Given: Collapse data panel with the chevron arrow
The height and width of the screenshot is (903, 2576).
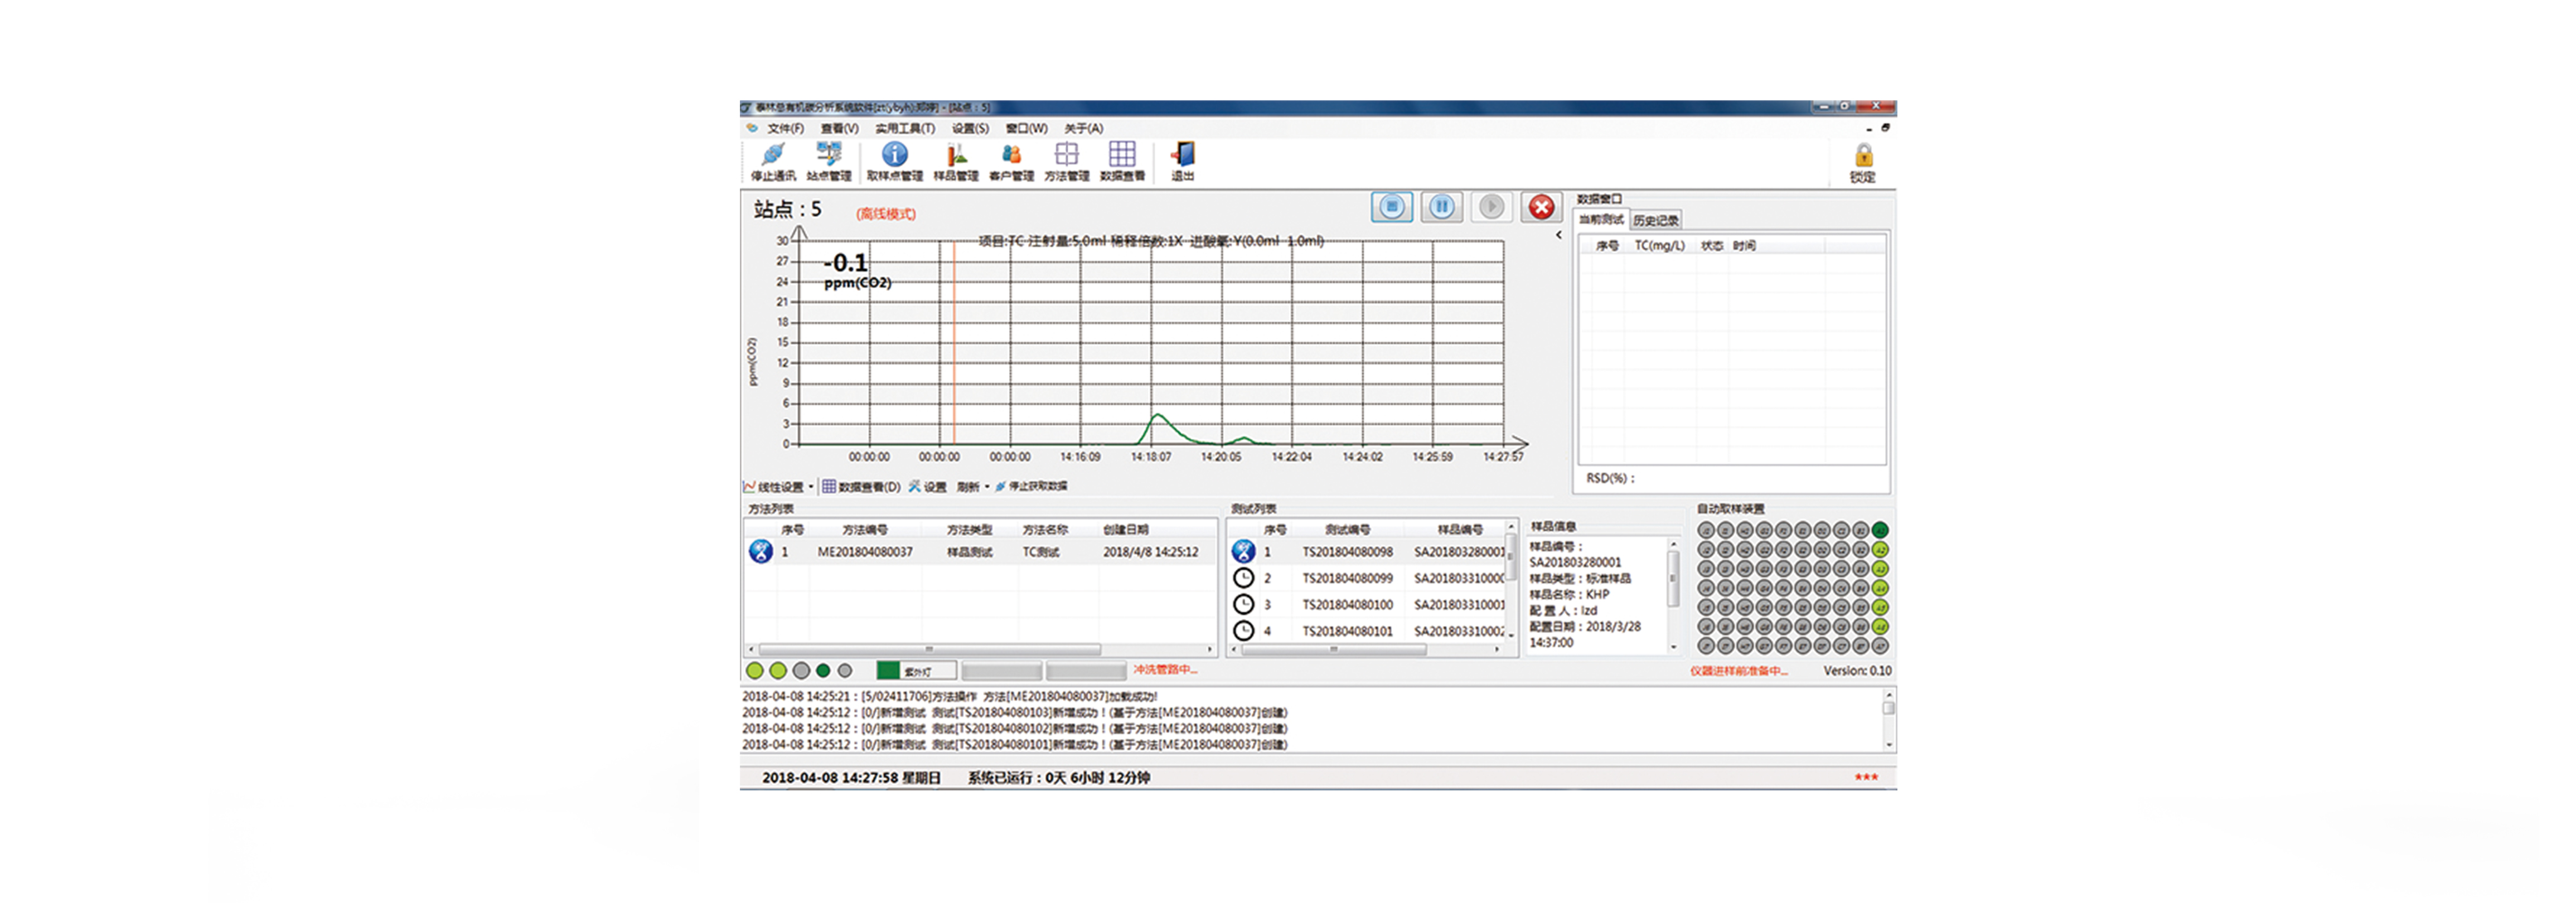Looking at the screenshot, I should [x=1558, y=235].
